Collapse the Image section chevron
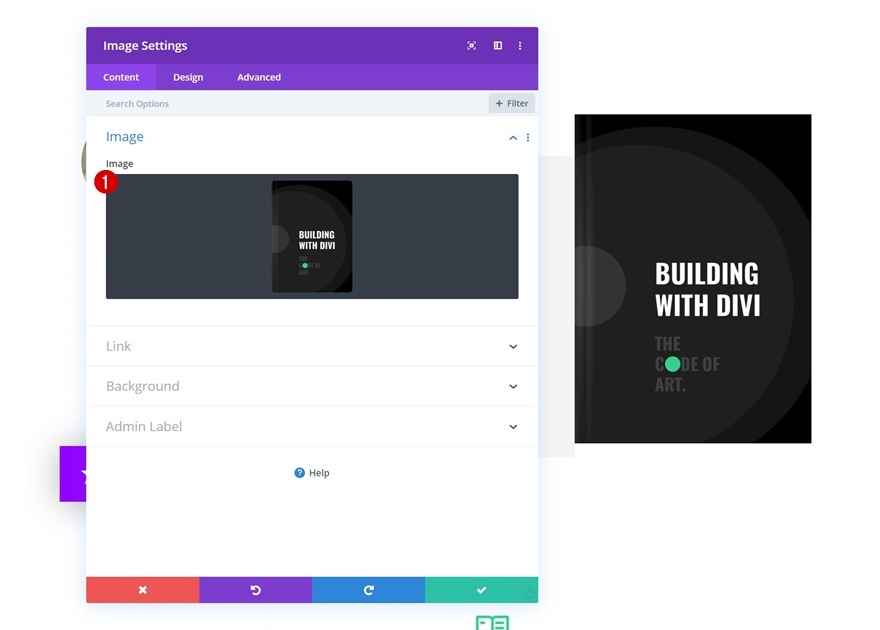Viewport: 880px width, 630px height. tap(513, 137)
